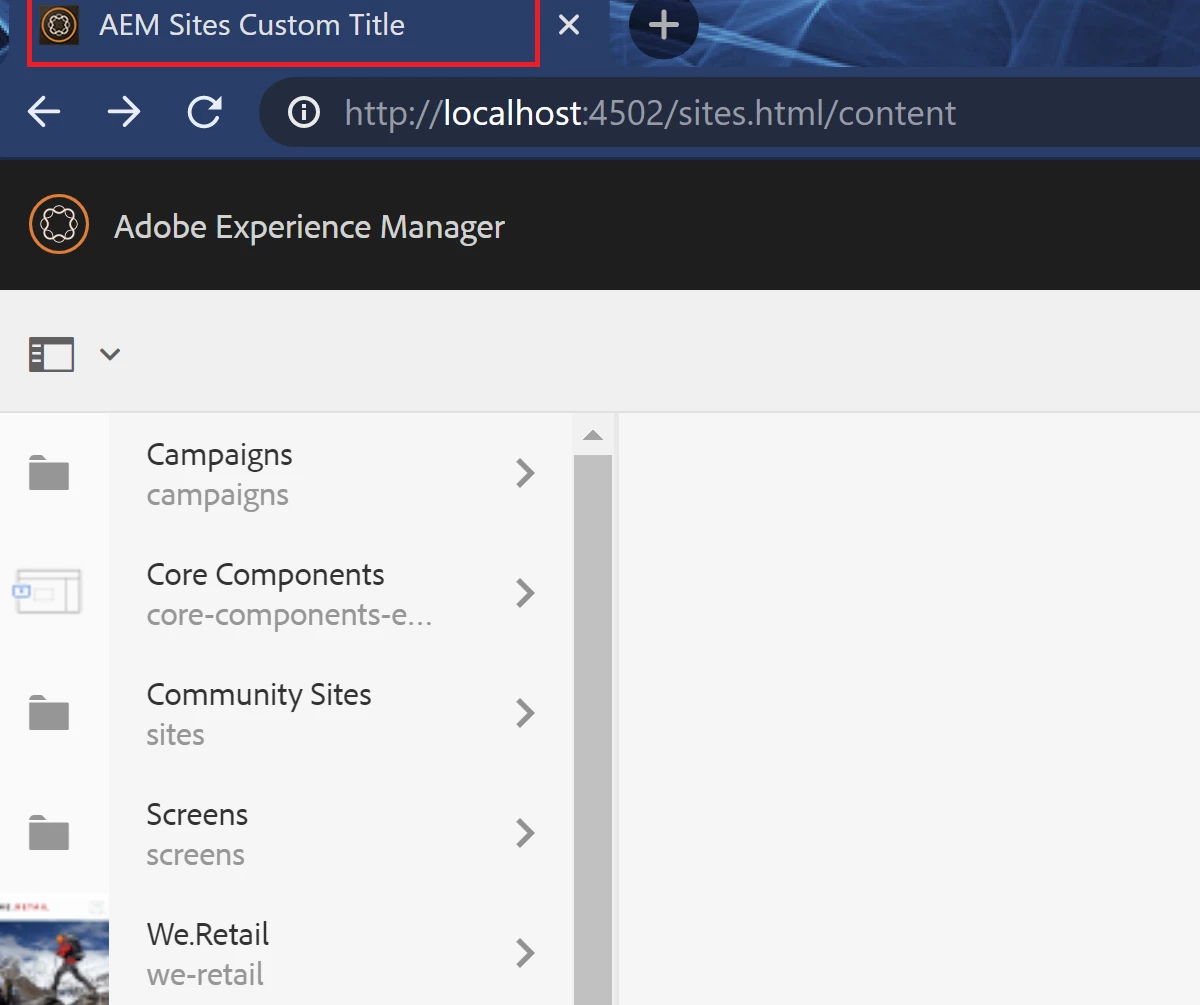Go forward with browser forward arrow

[124, 113]
